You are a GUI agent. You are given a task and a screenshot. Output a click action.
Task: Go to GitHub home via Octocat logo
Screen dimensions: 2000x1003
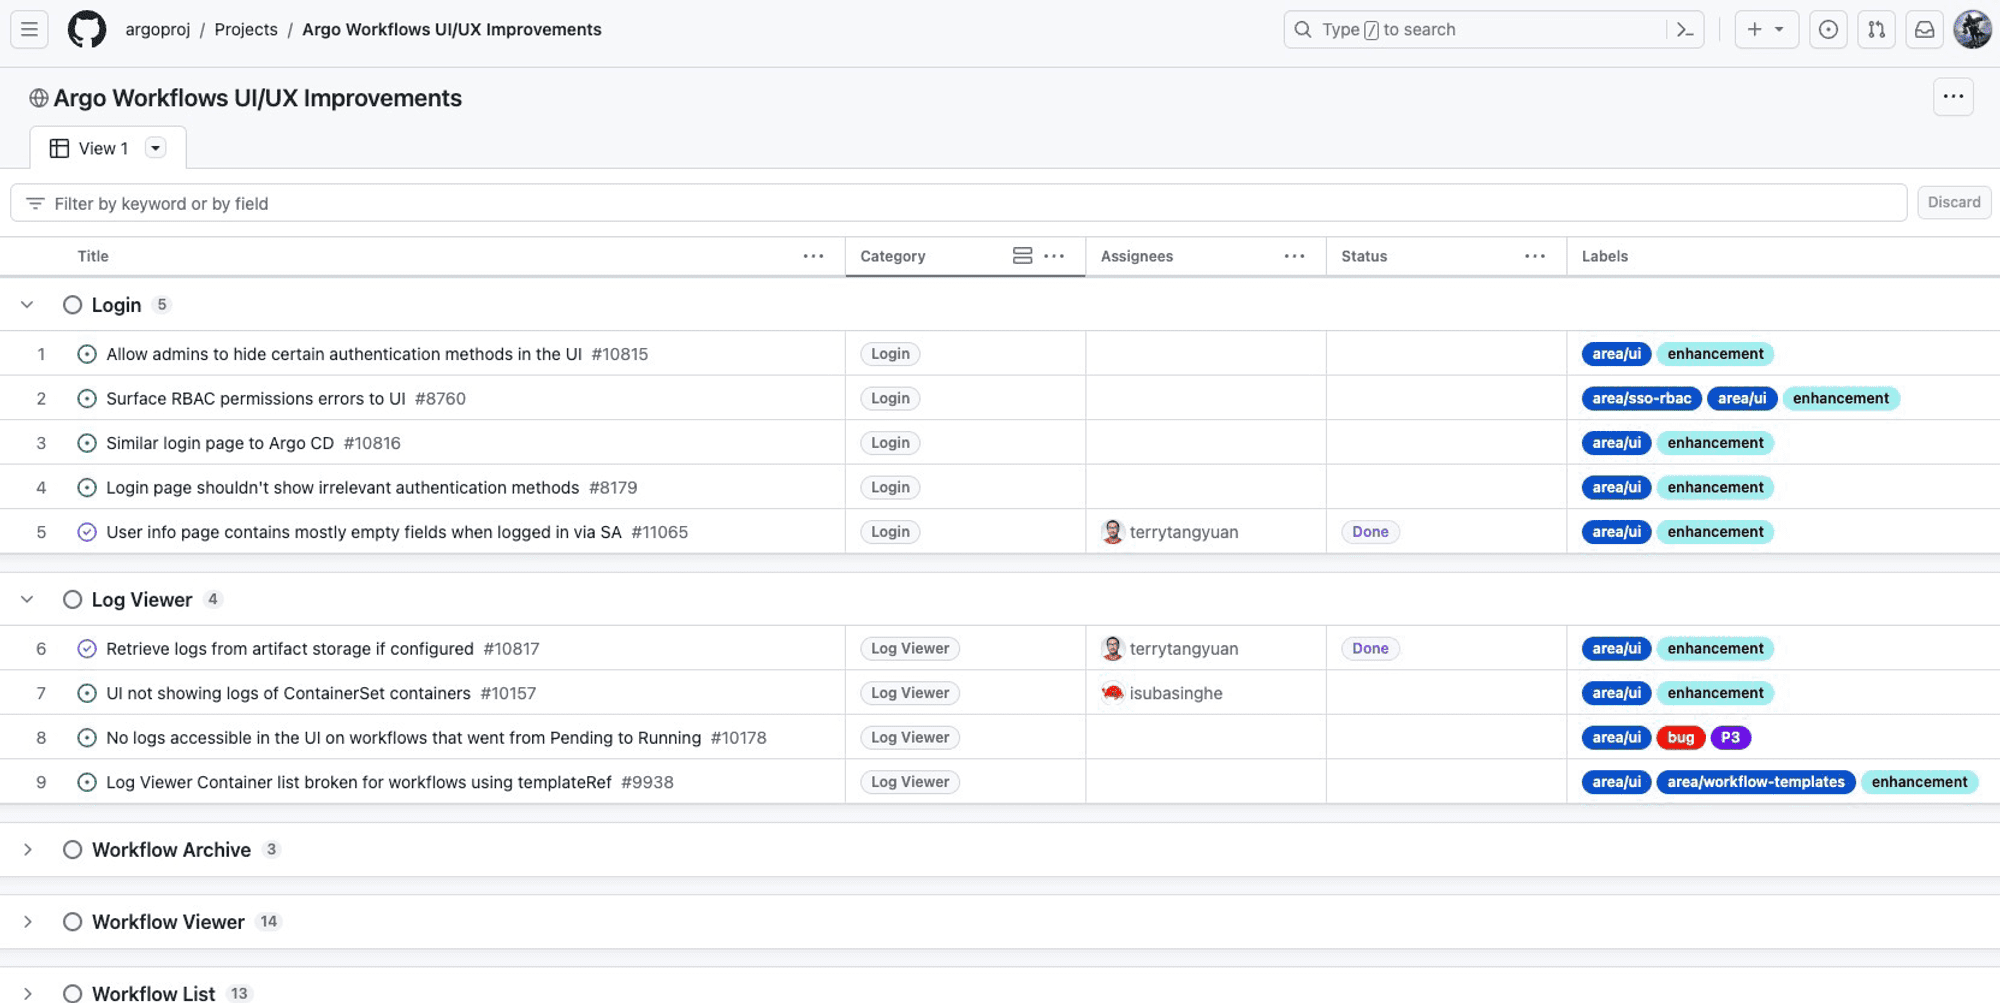[87, 30]
